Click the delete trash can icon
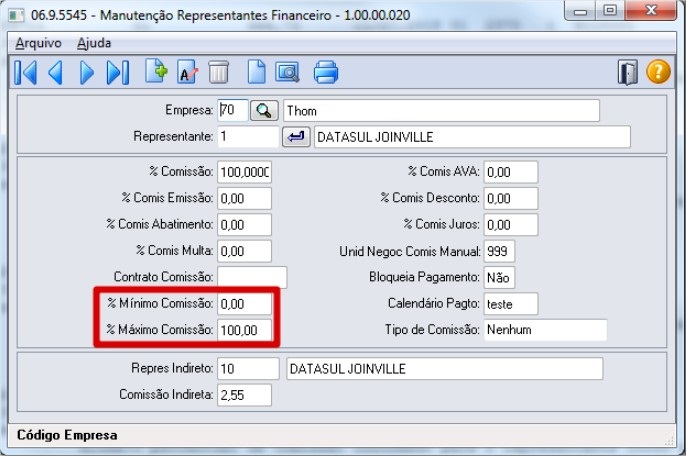 point(218,72)
